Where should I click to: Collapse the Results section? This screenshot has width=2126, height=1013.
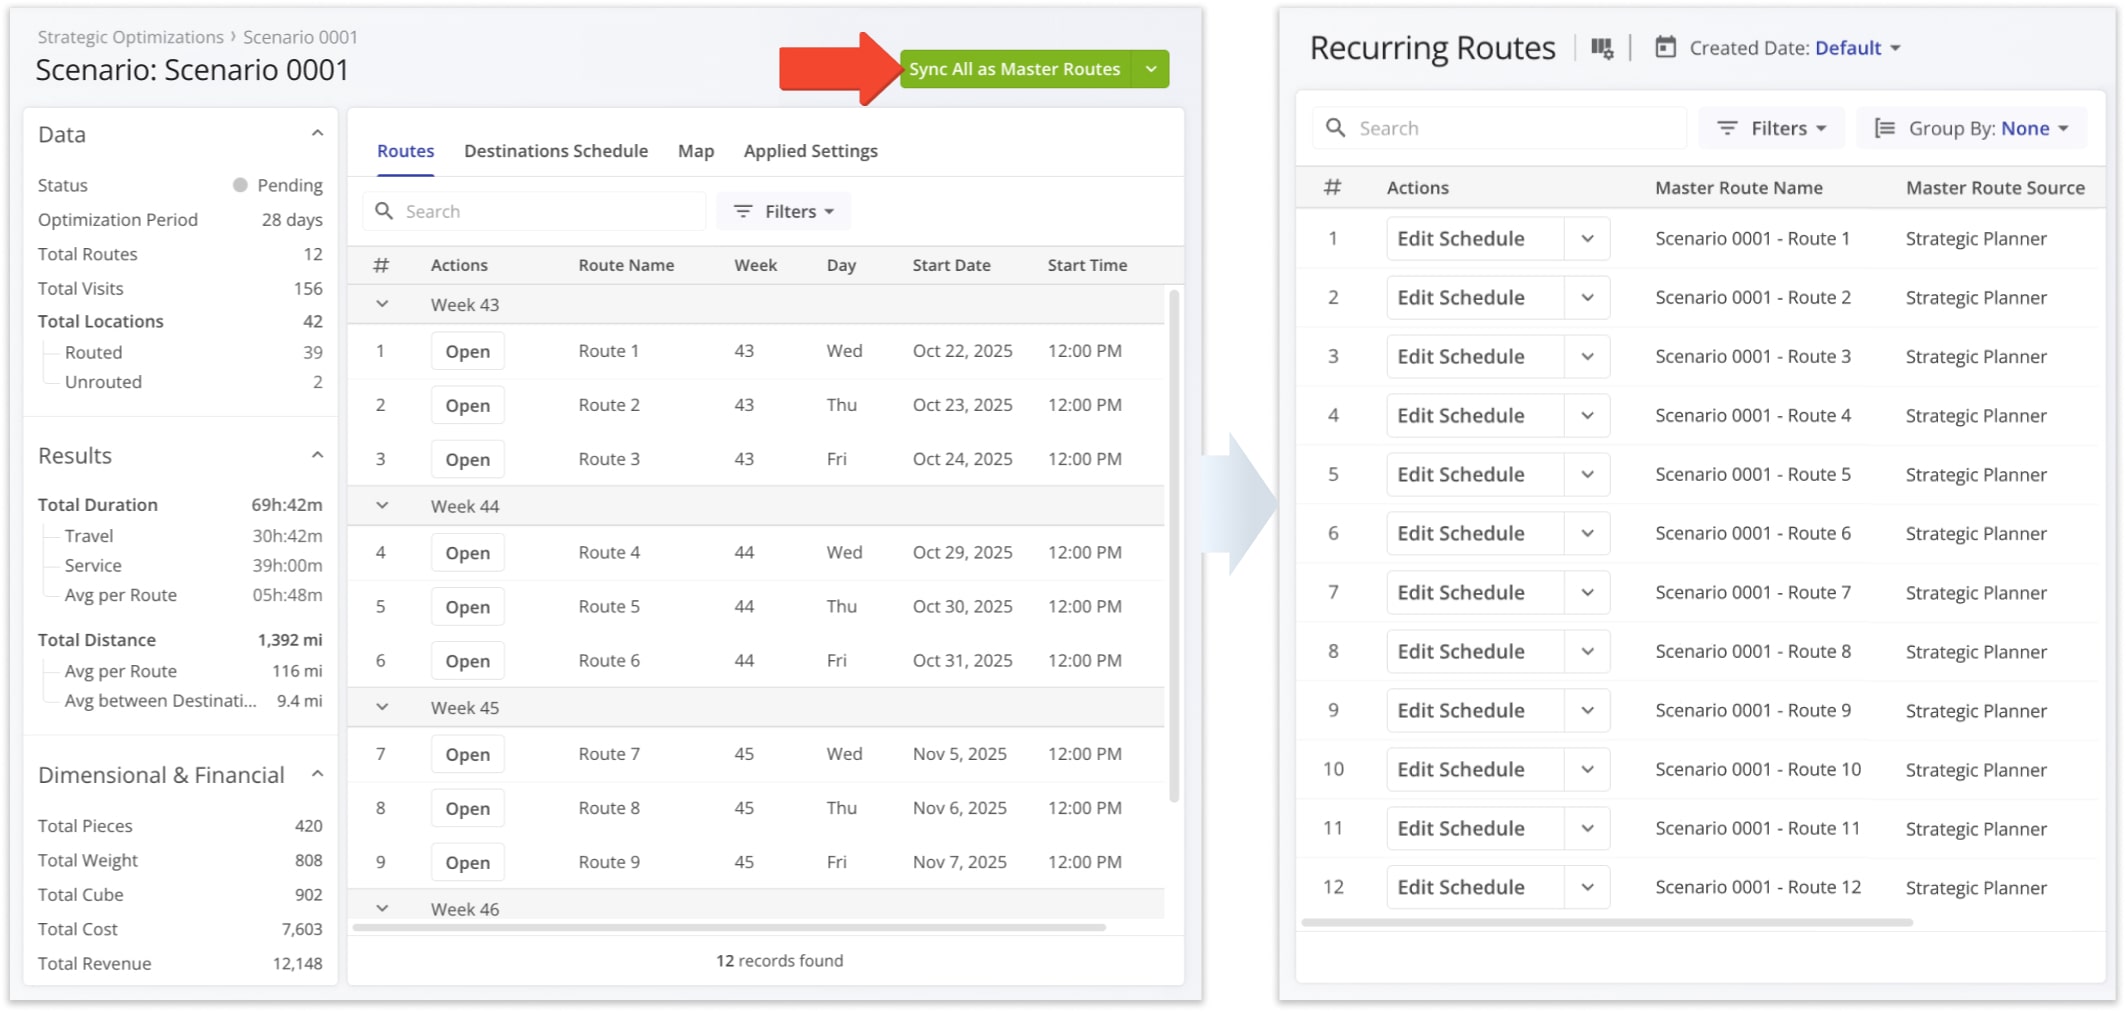click(317, 455)
